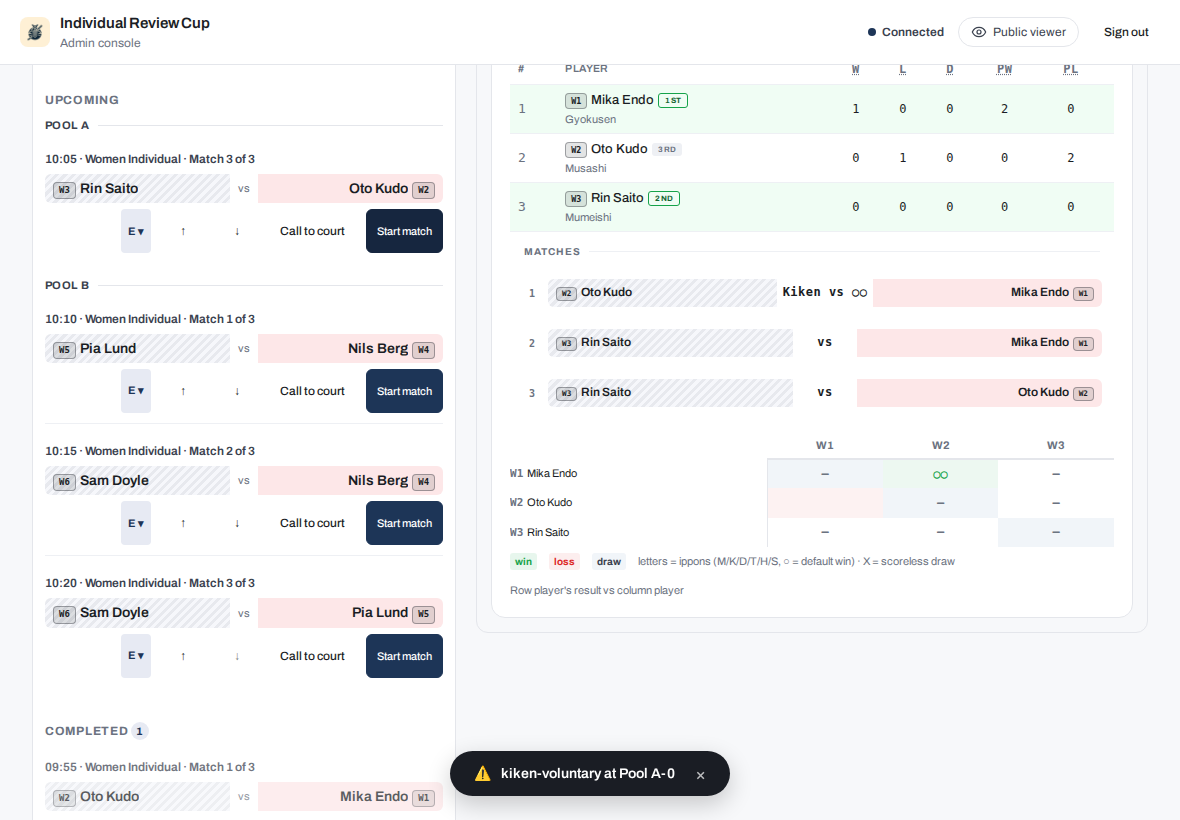Select Oto Kudo row in standings table
The image size is (1180, 820).
pyautogui.click(x=811, y=158)
